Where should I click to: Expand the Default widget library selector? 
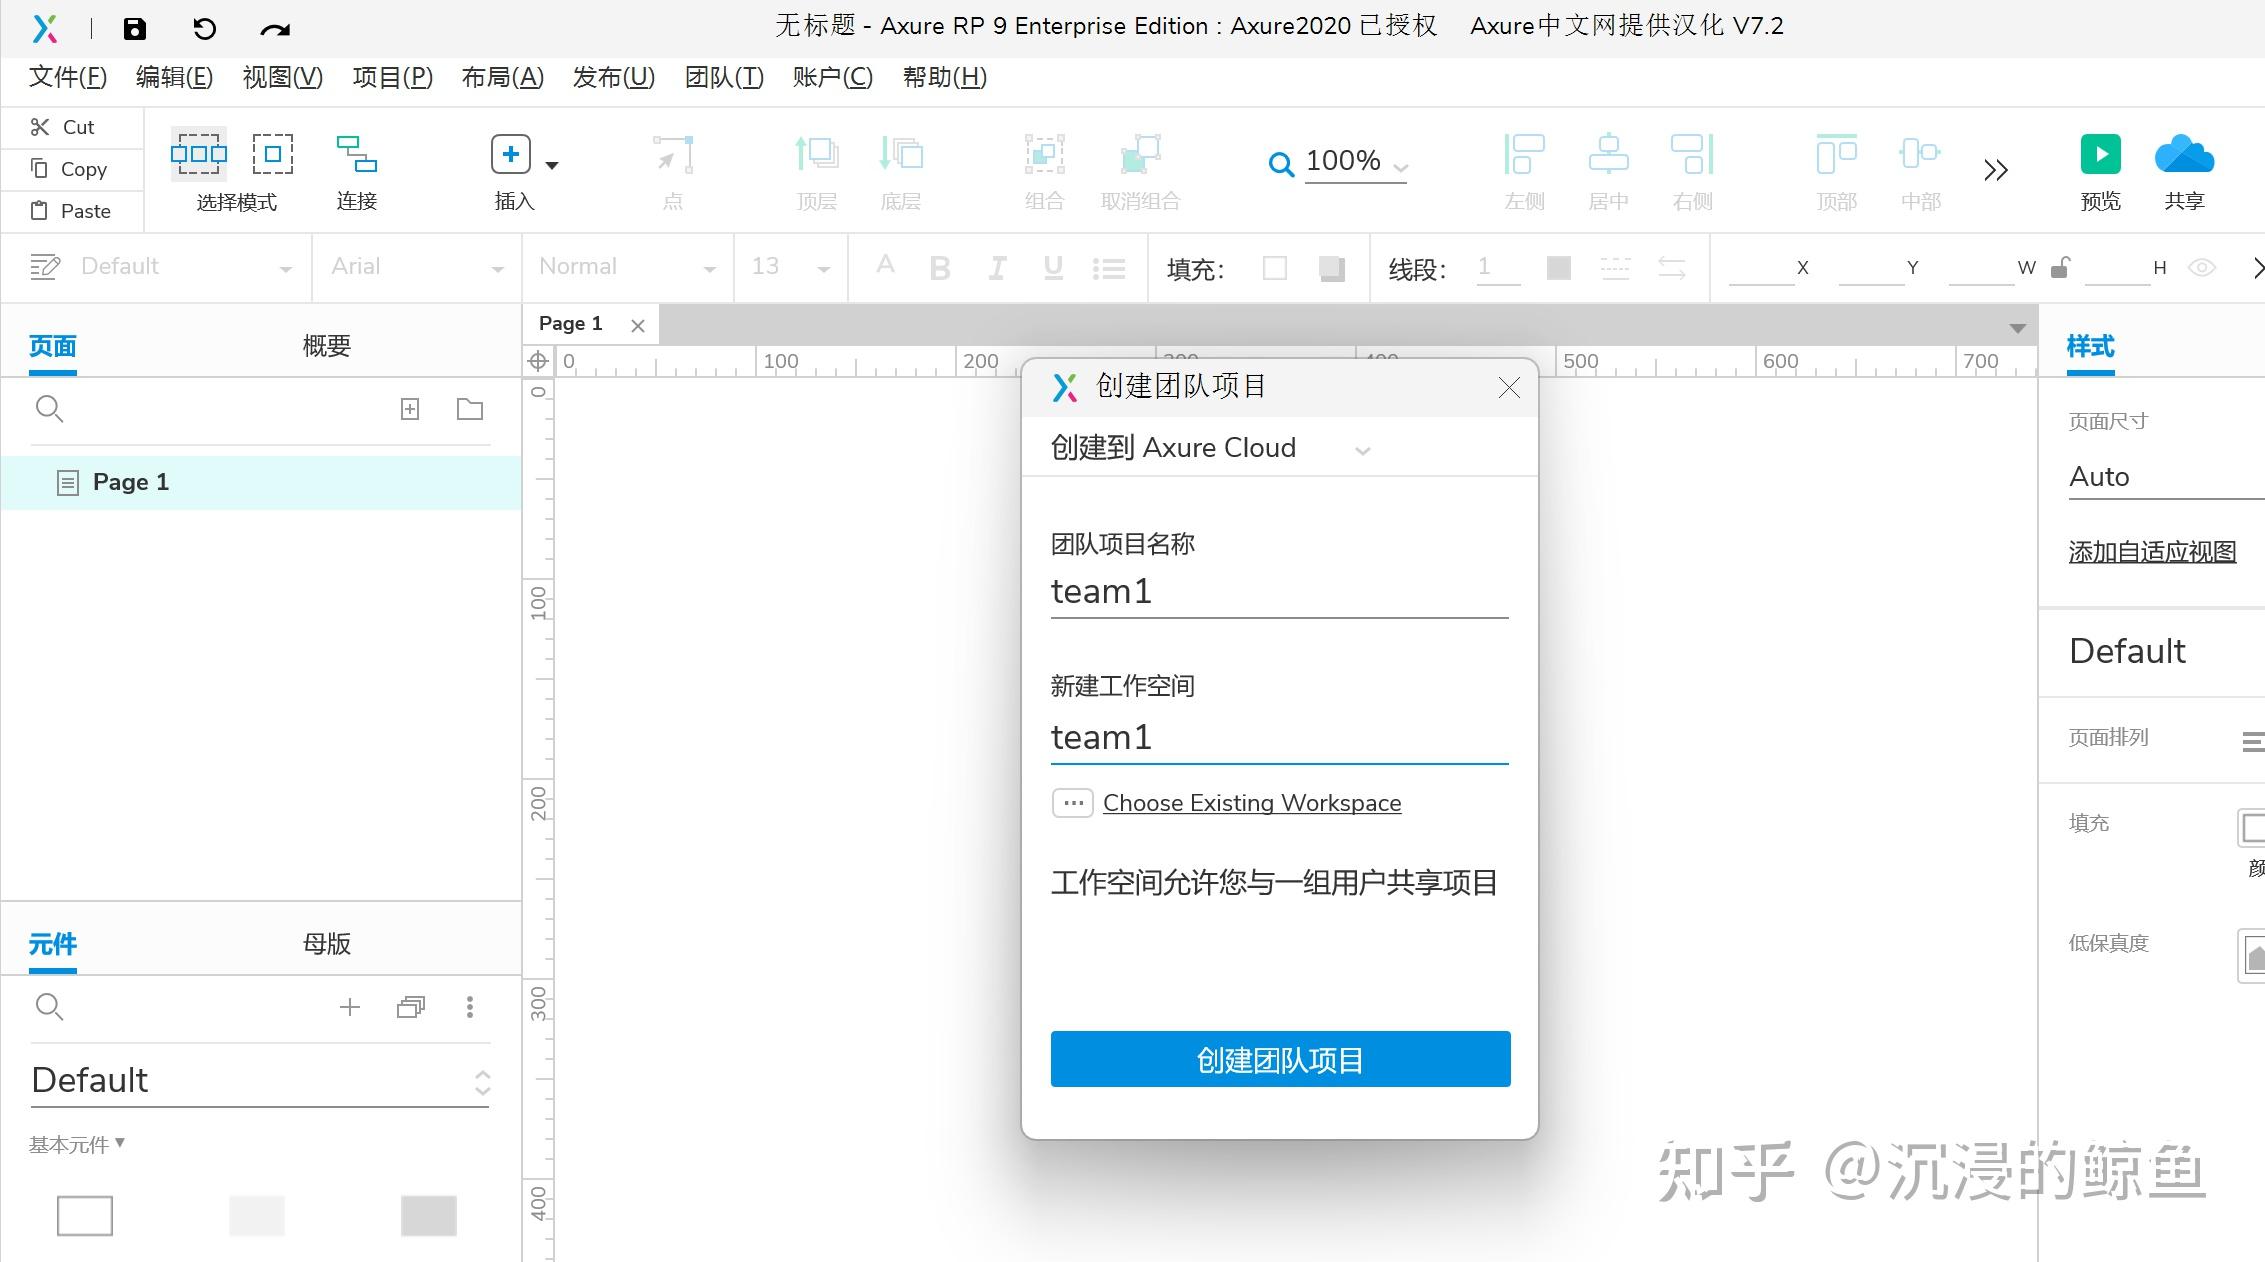pos(483,1081)
